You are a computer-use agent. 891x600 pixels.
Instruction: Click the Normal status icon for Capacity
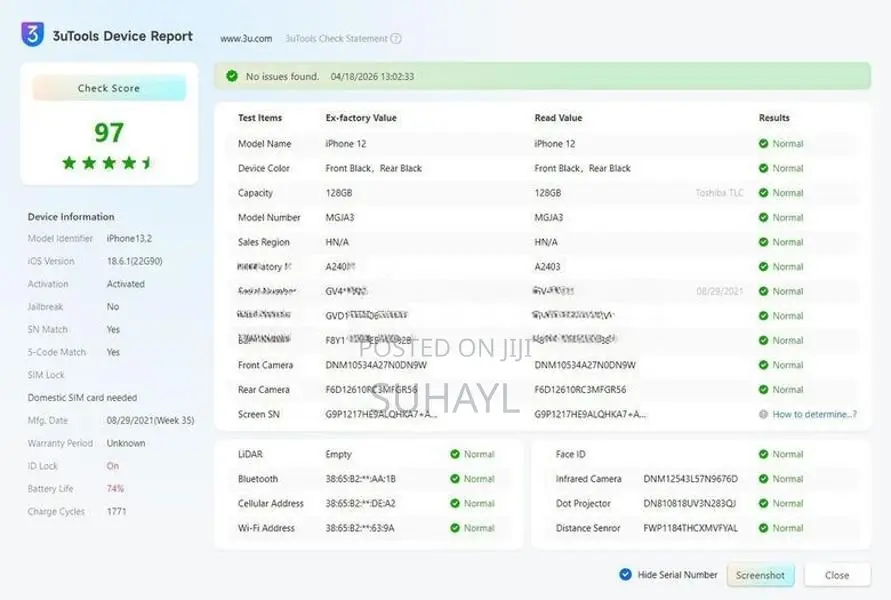pos(763,193)
